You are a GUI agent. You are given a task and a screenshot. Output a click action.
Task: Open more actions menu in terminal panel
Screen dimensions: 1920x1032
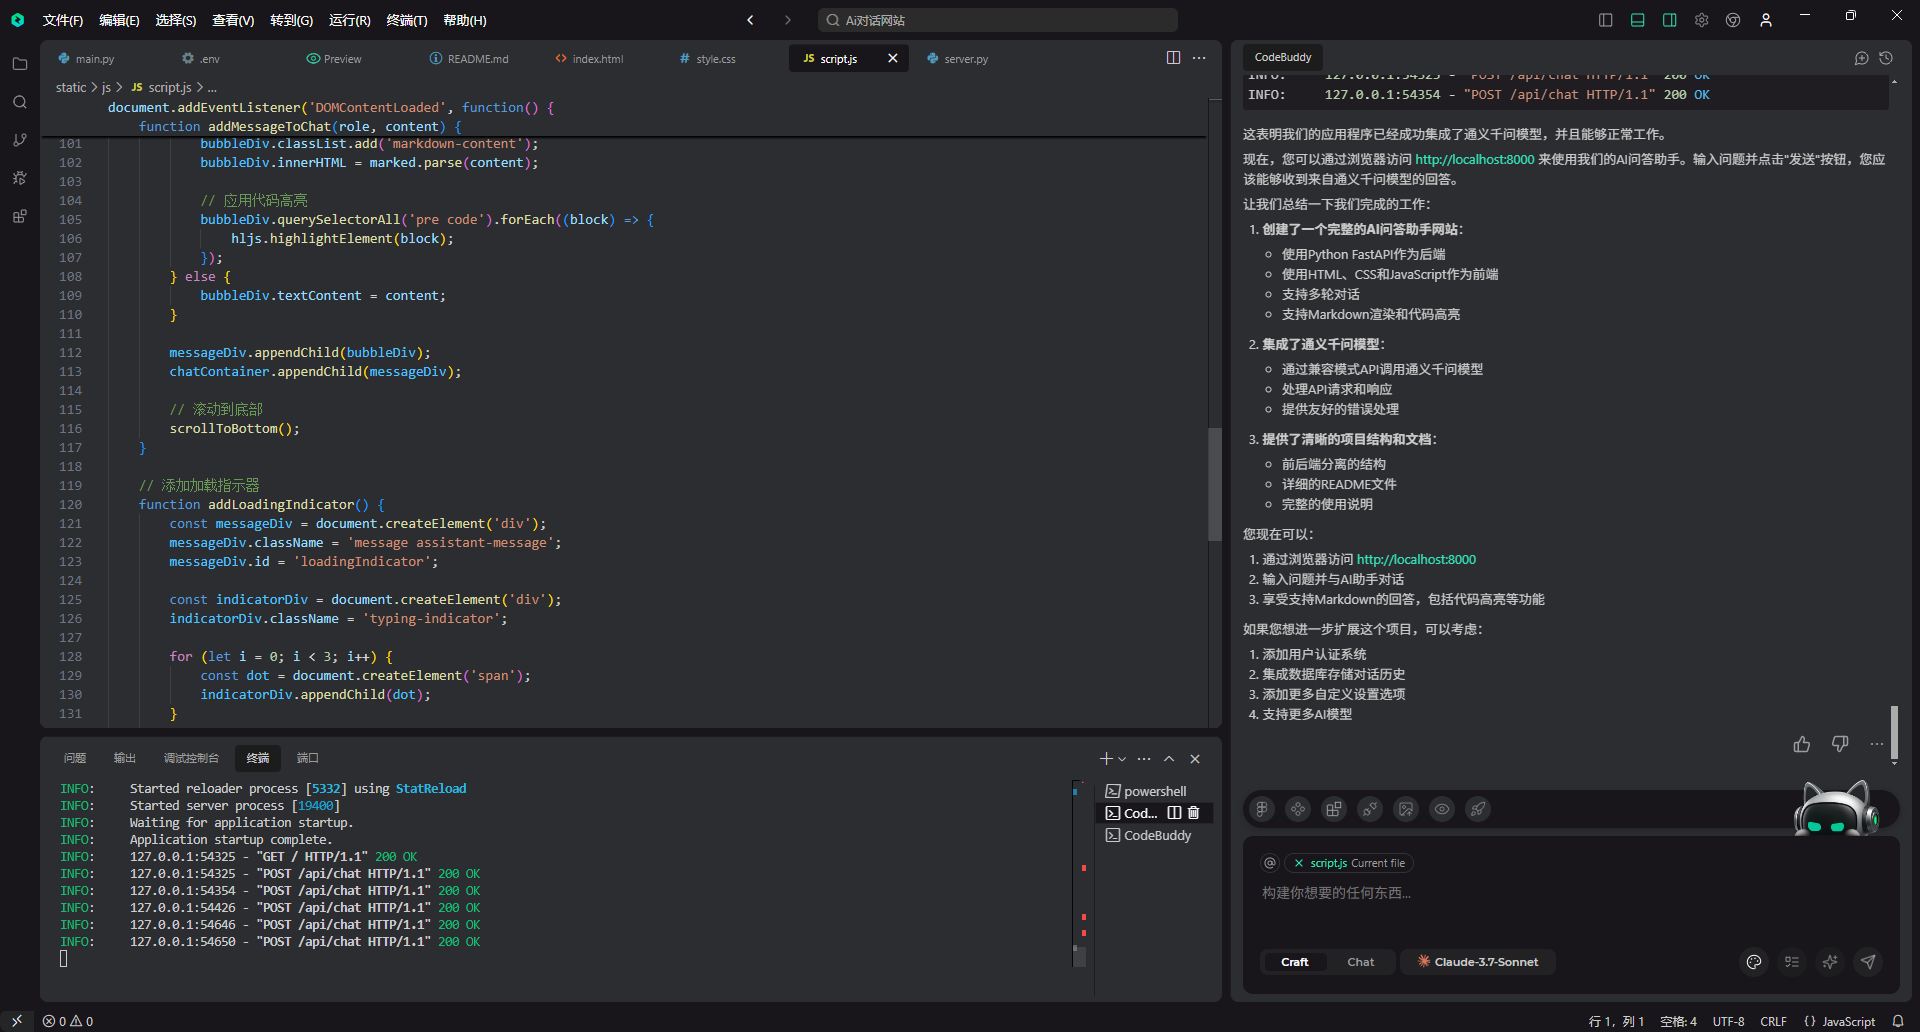coord(1144,759)
